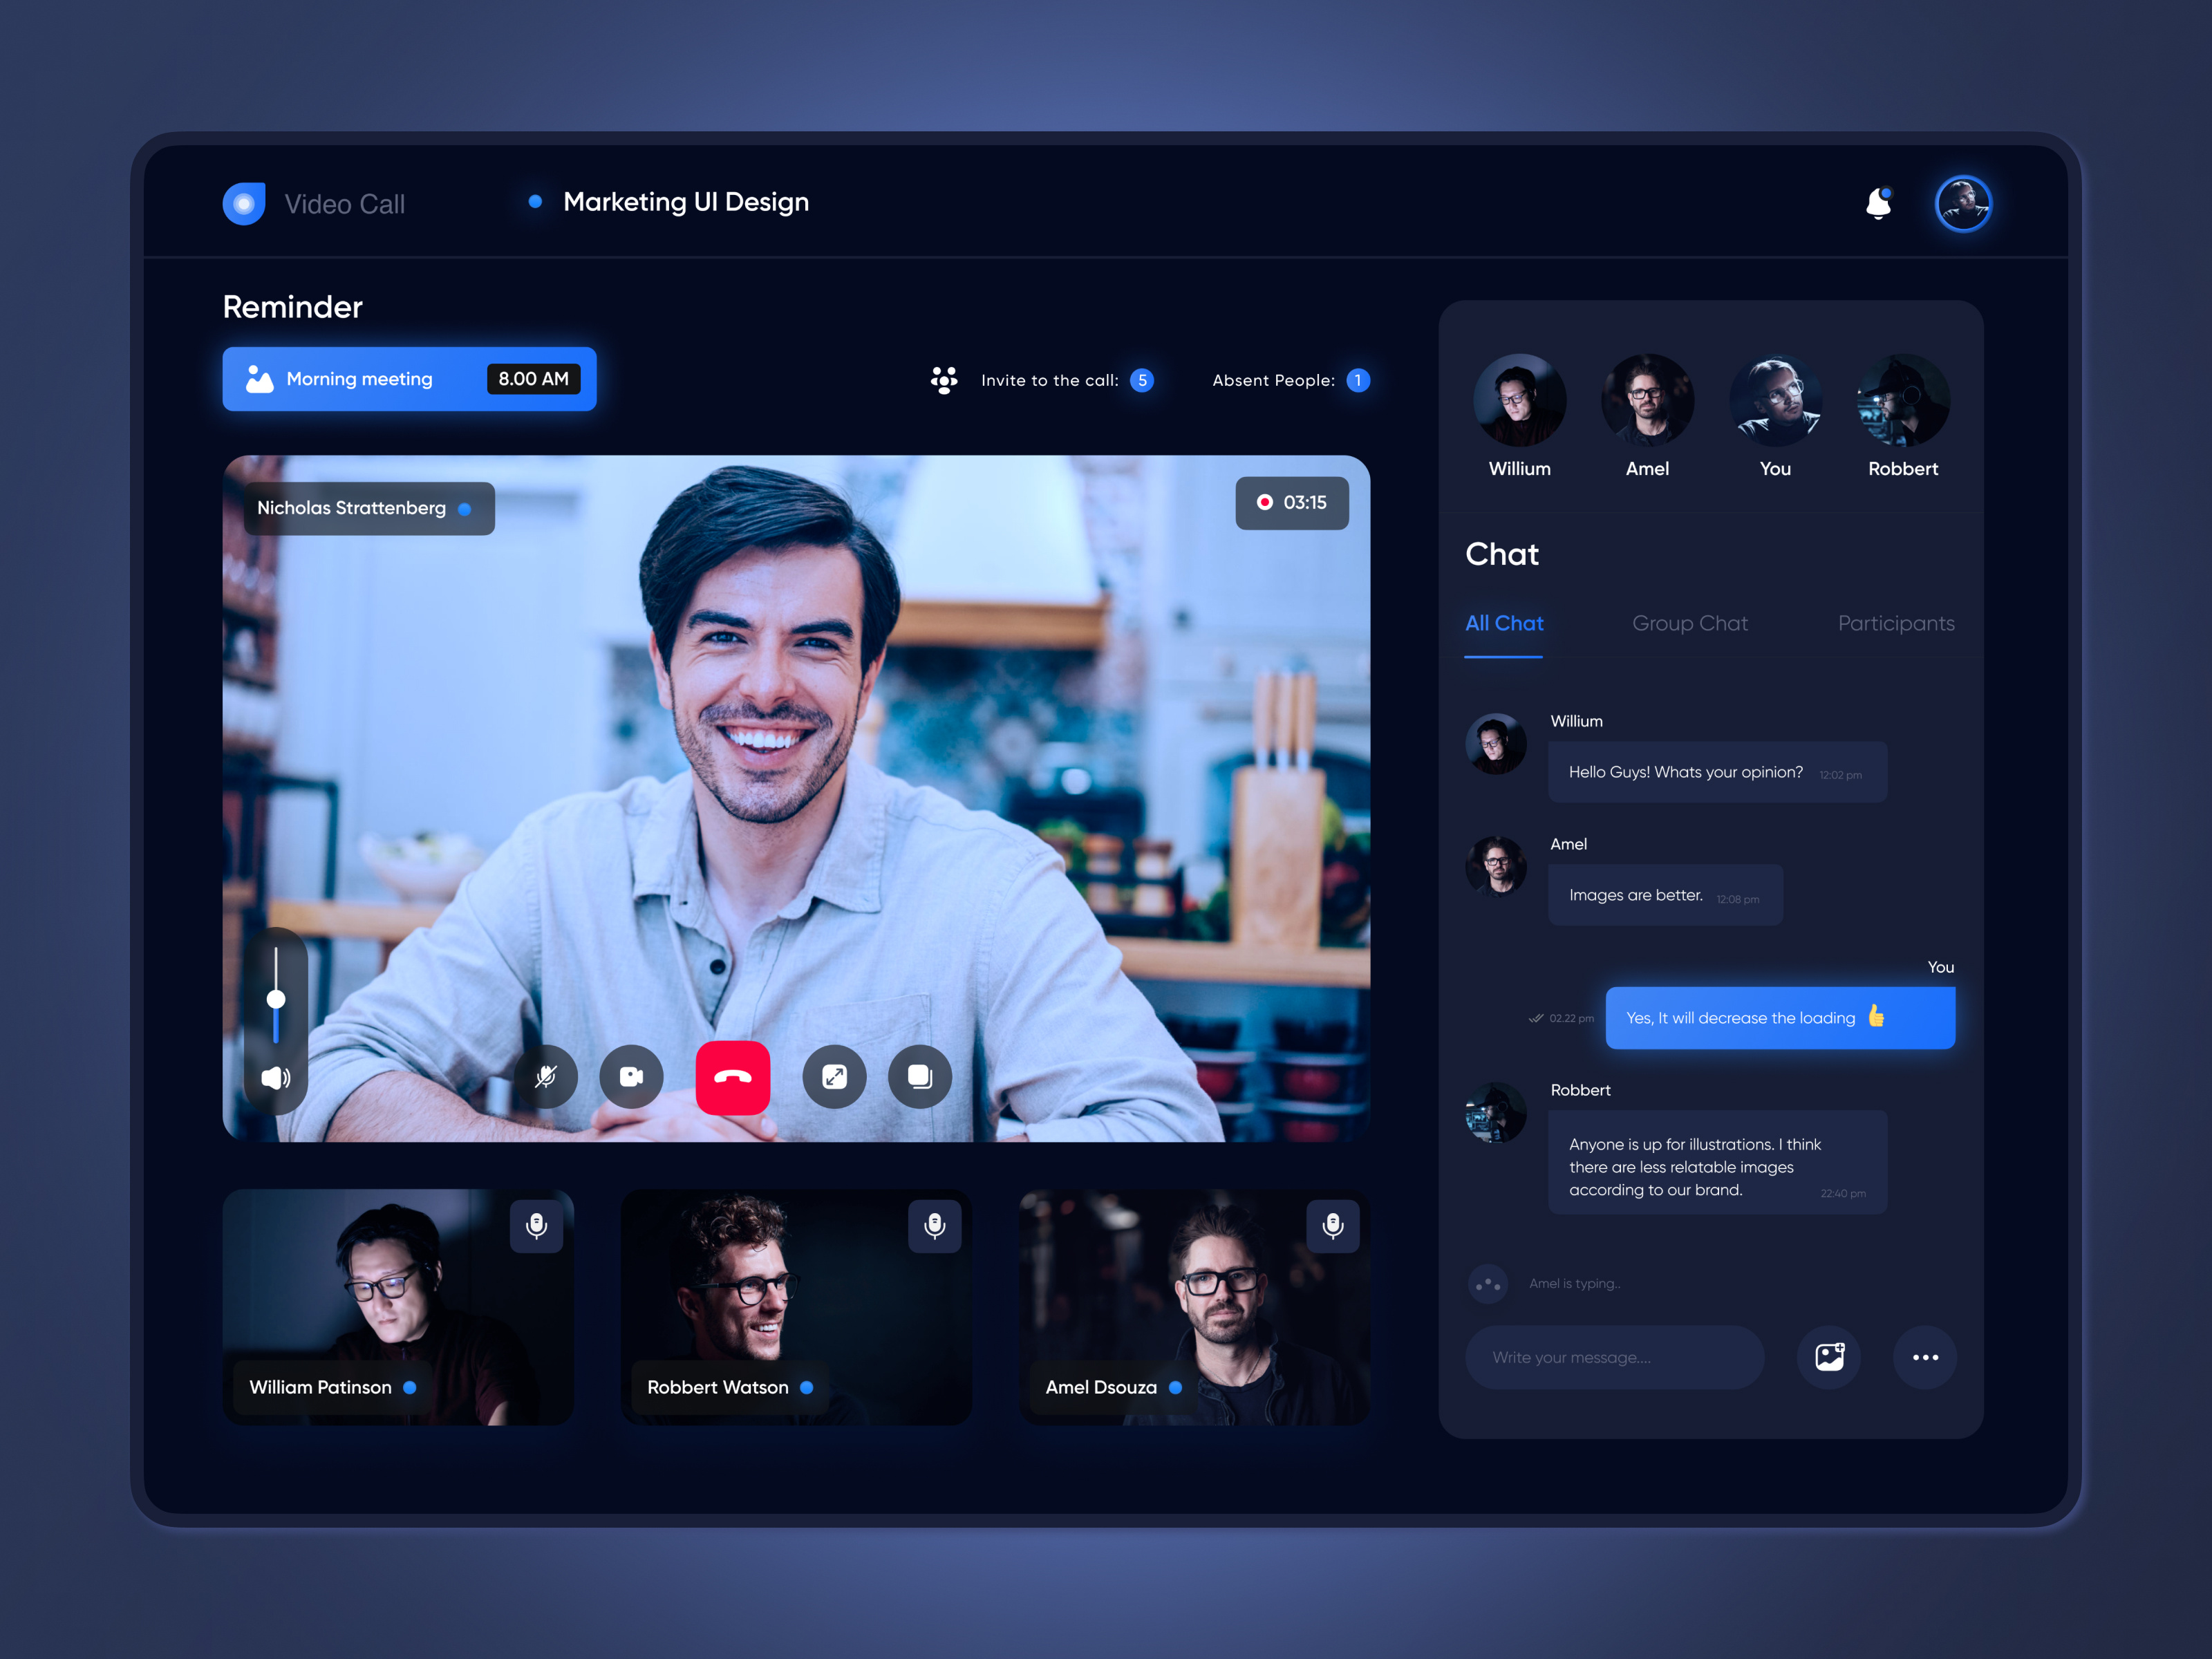Turn on the camera from the call controls
Viewport: 2212px width, 1659px height.
pos(631,1077)
